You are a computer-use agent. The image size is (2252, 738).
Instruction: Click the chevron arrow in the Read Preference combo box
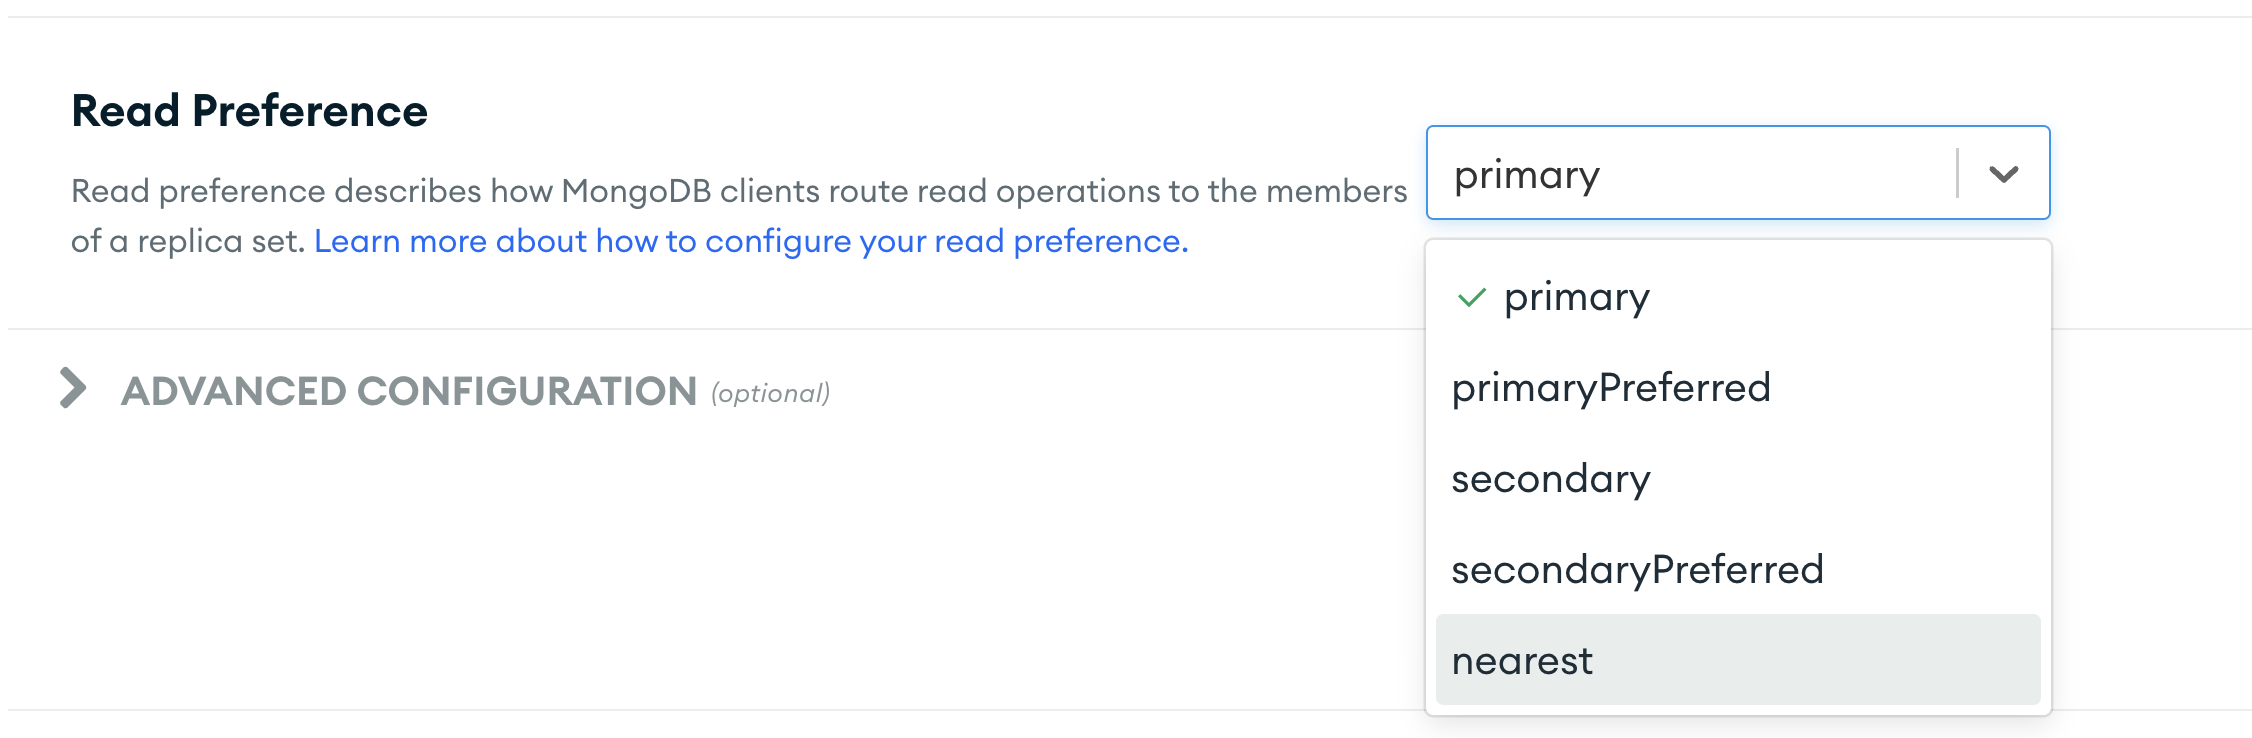2003,174
